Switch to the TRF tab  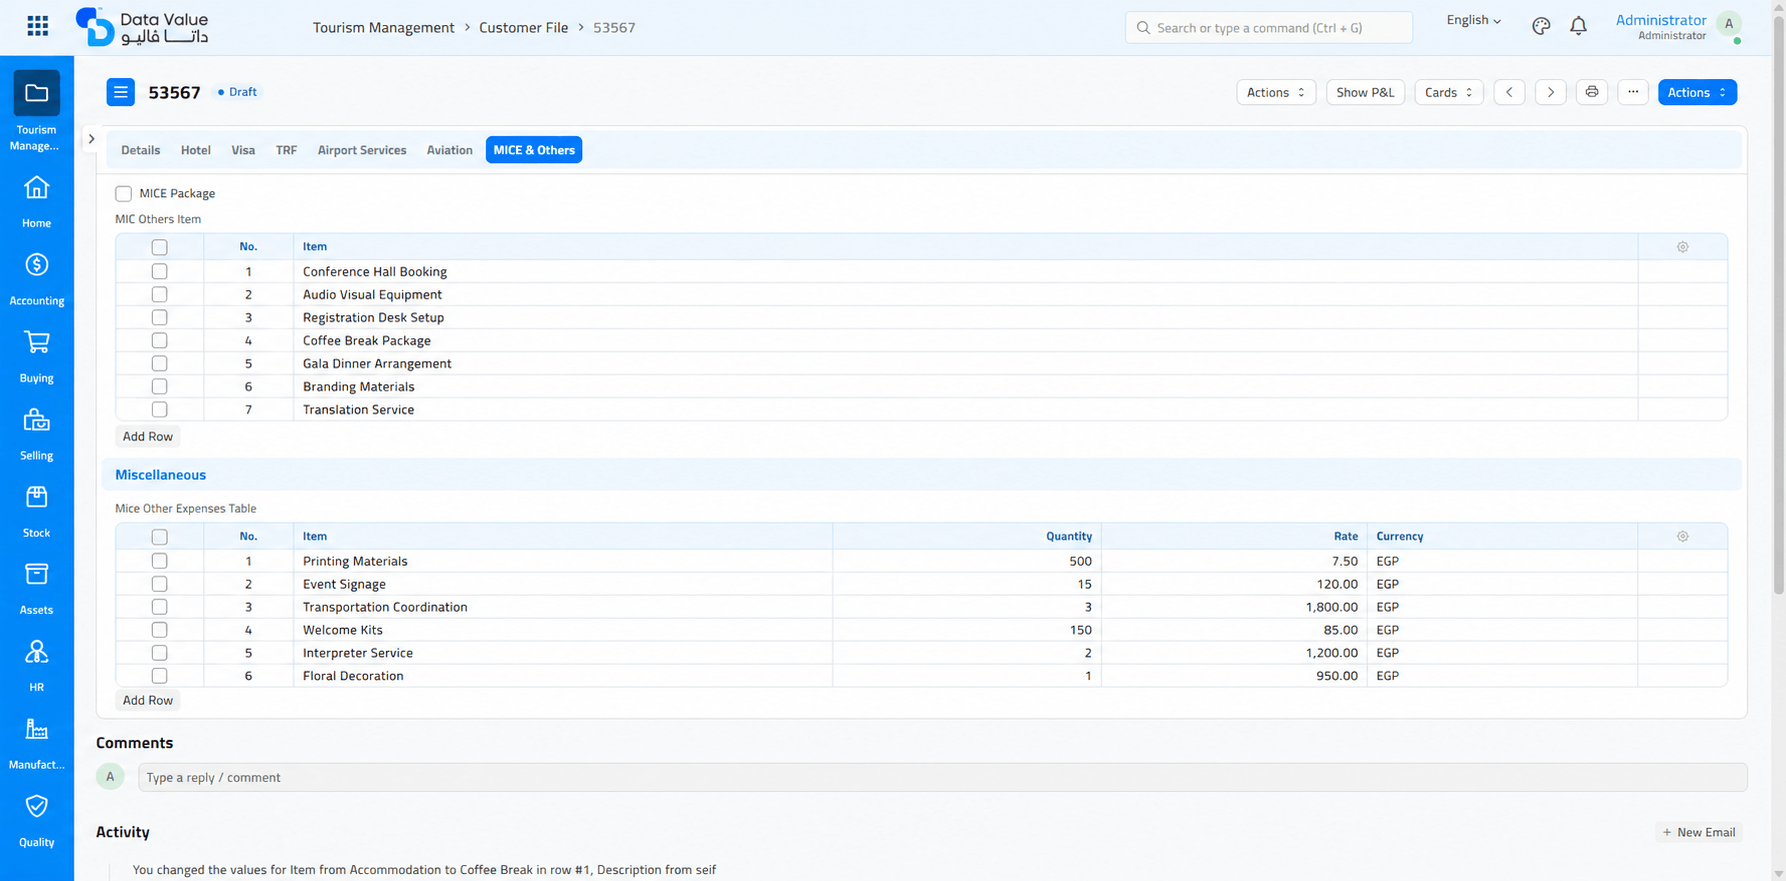pyautogui.click(x=286, y=150)
